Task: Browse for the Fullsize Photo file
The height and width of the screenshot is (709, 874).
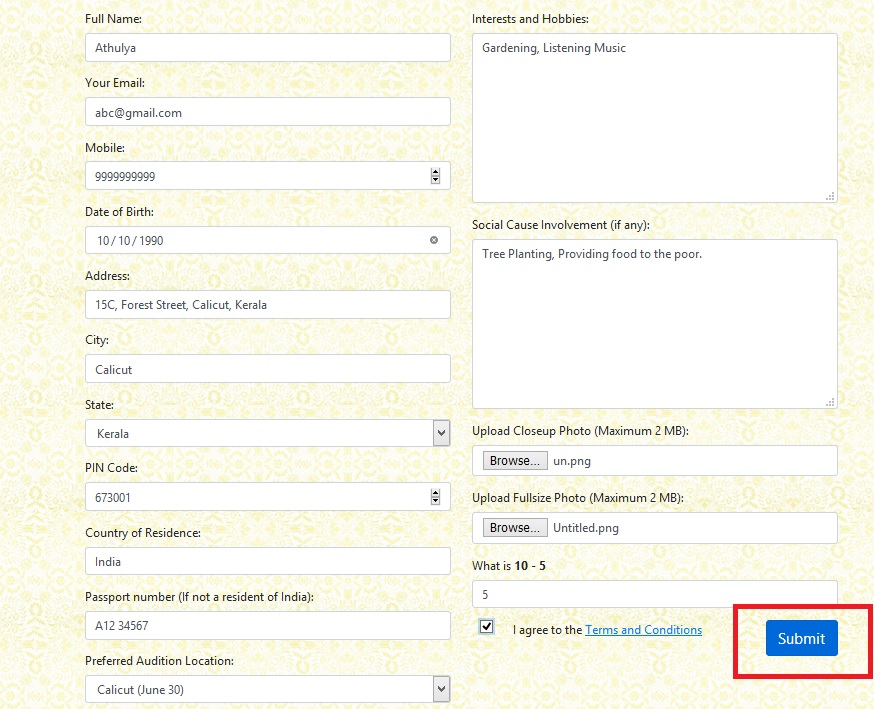Action: [515, 527]
